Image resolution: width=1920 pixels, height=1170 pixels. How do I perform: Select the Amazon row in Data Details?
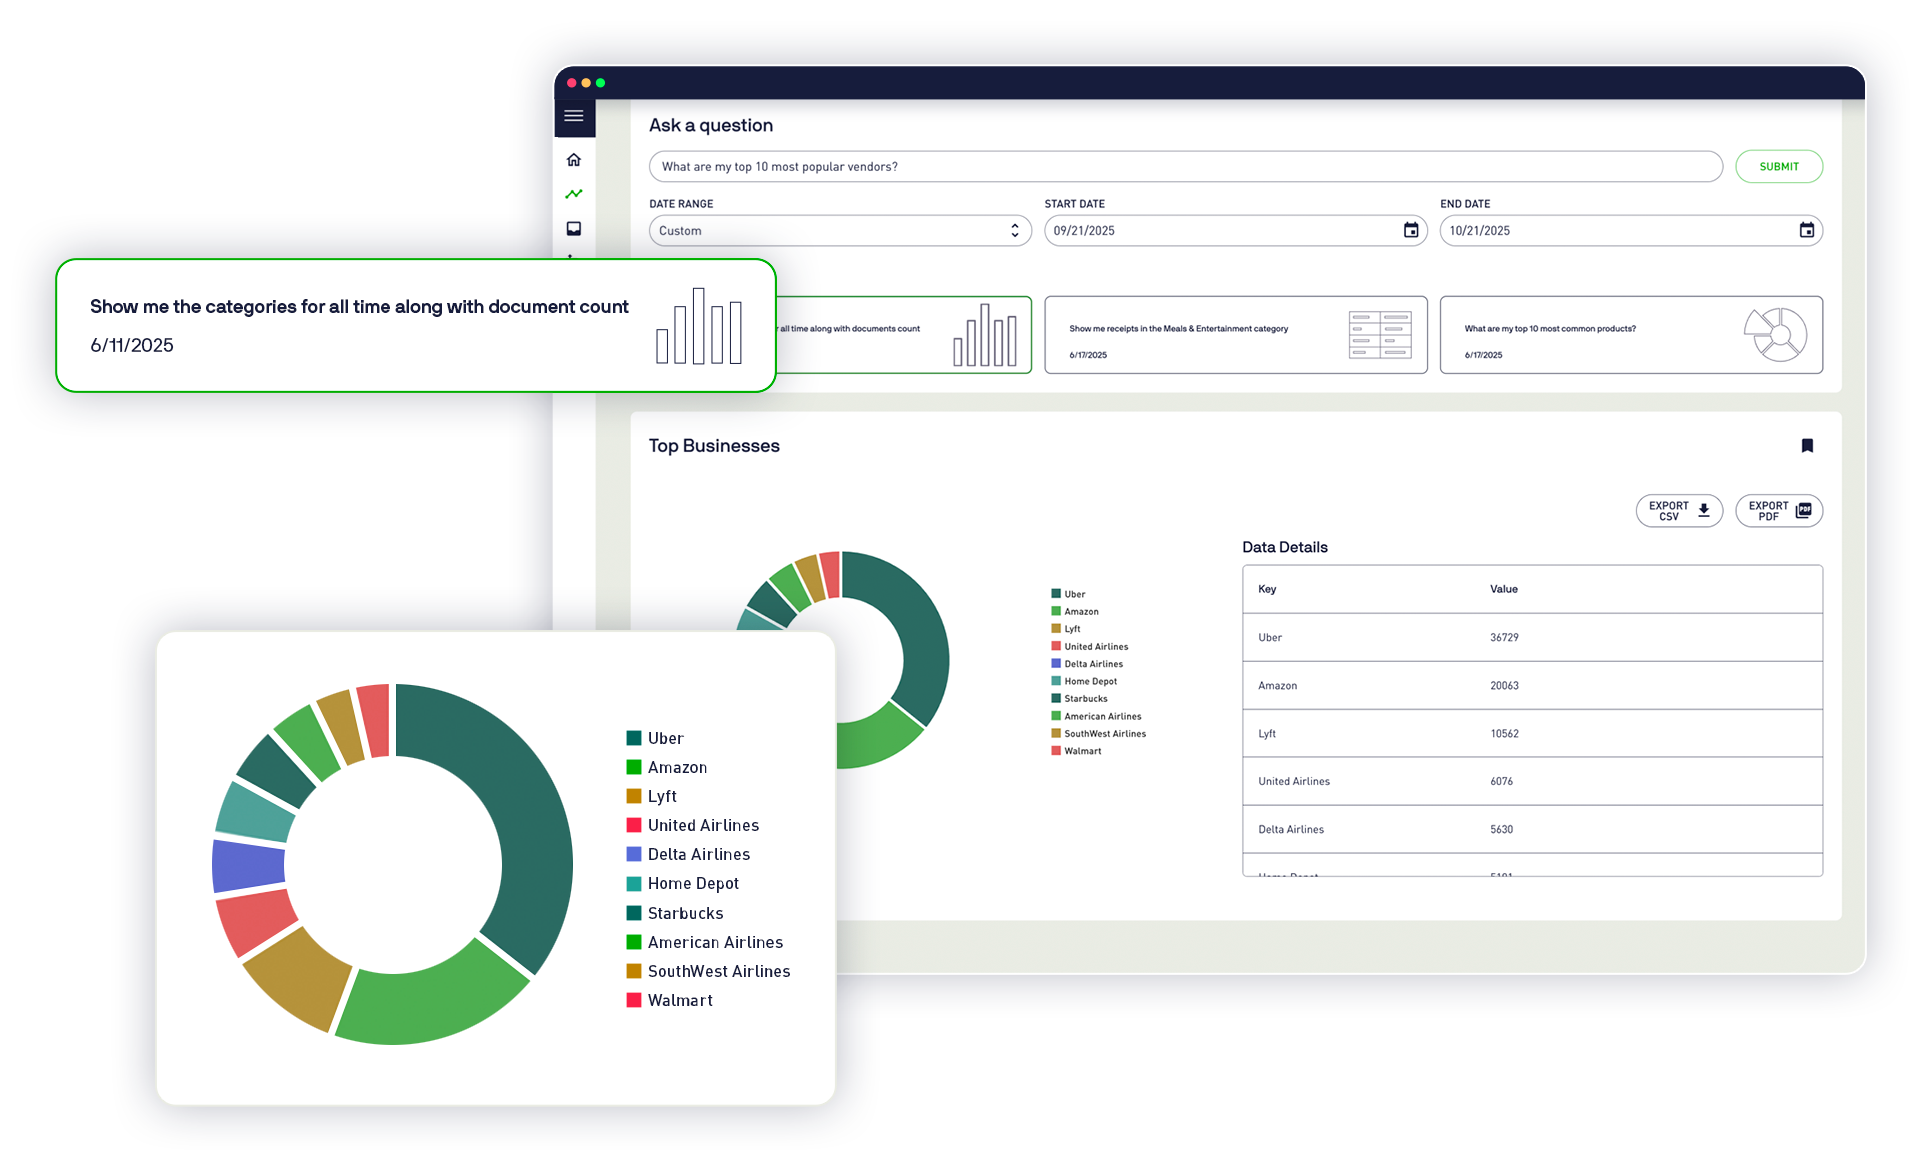[1531, 686]
